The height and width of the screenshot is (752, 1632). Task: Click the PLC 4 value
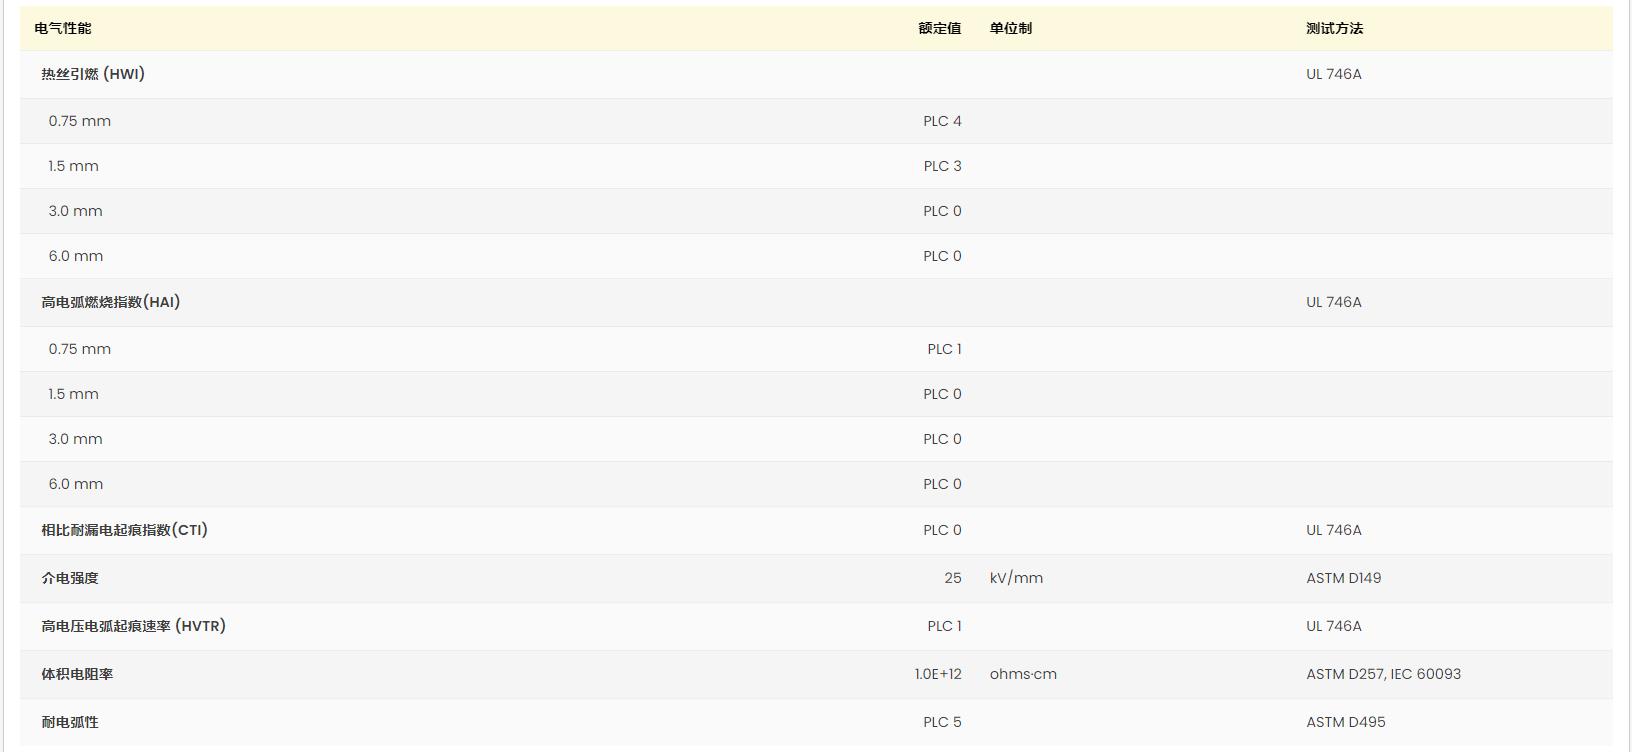942,121
